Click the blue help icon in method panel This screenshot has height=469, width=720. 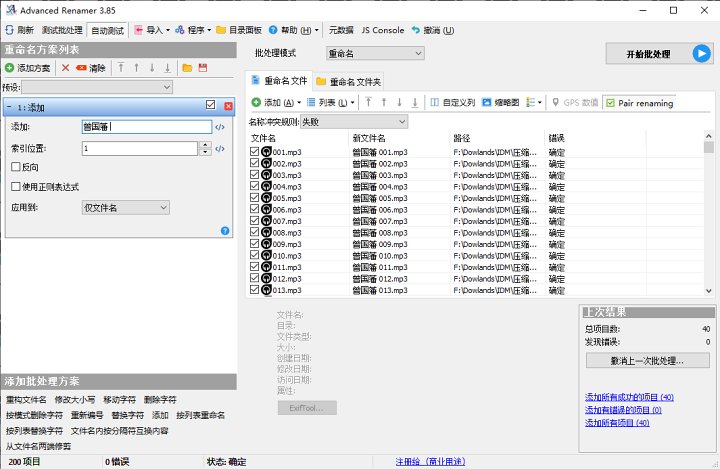tap(225, 231)
